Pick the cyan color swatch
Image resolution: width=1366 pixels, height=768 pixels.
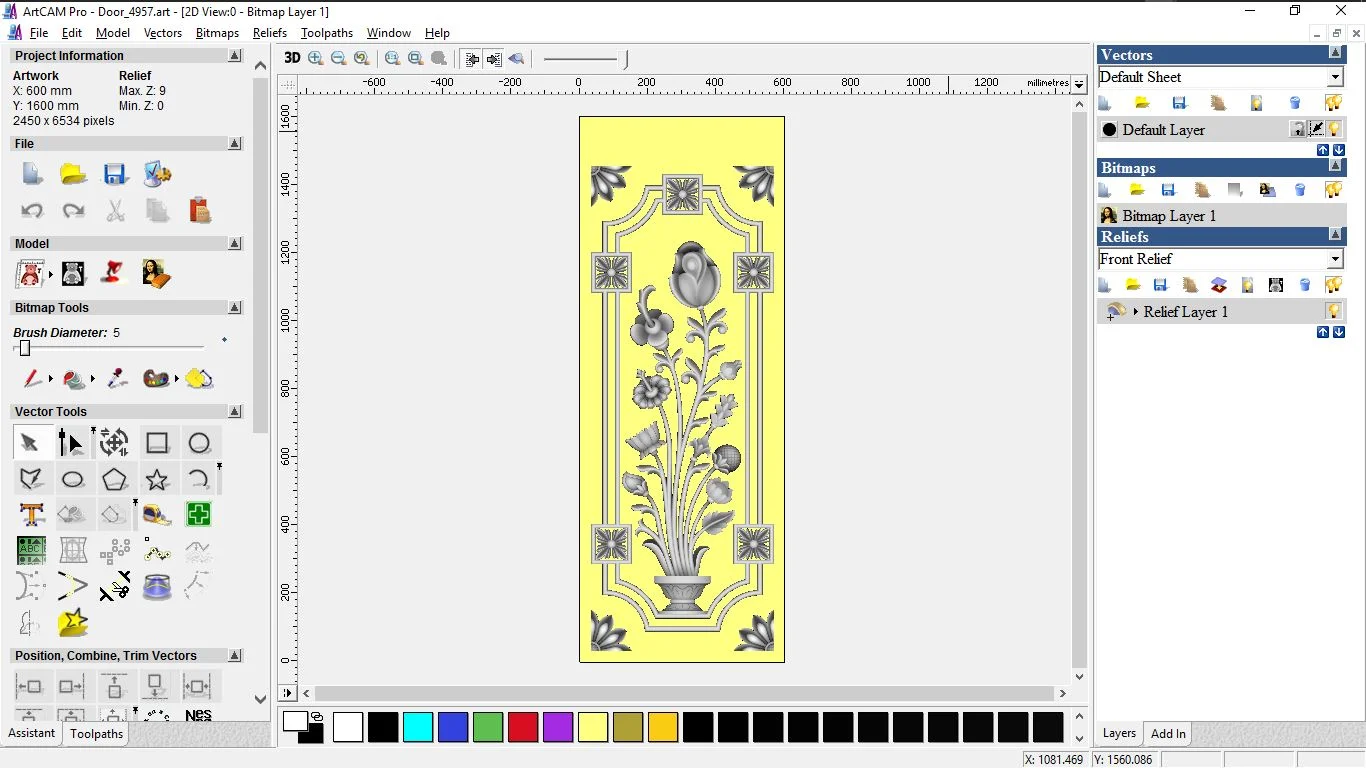coord(418,727)
